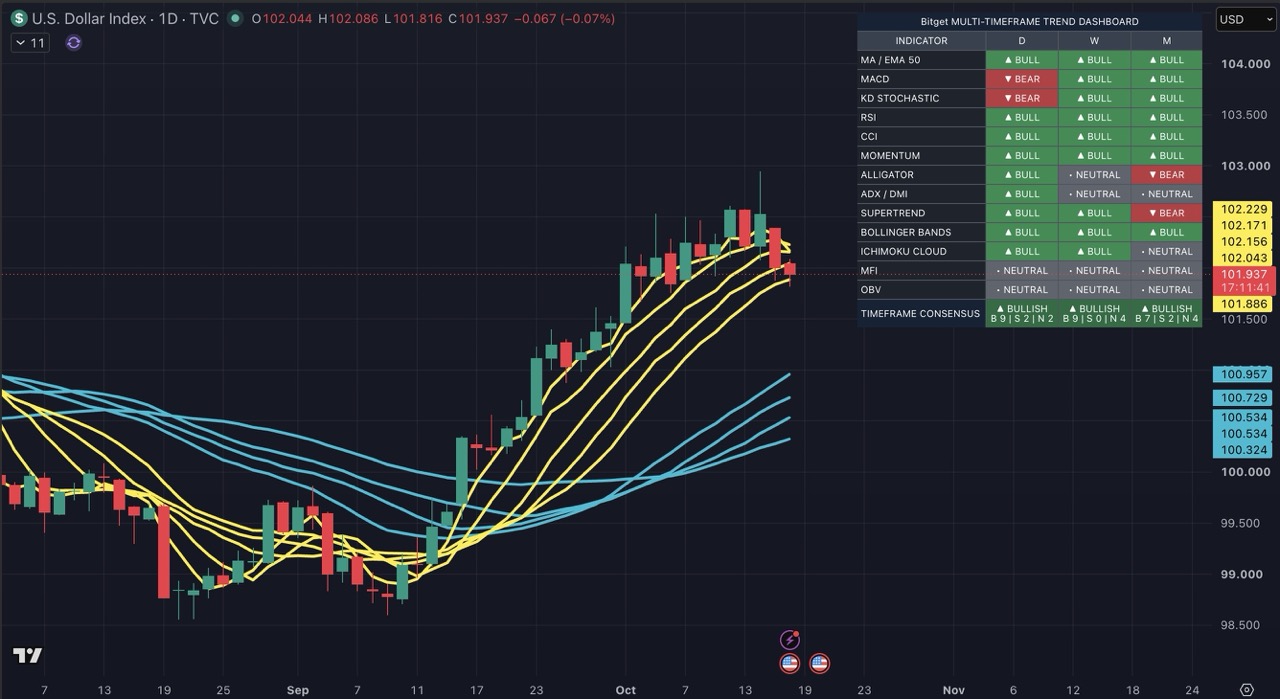
Task: Click the weekly consensus B 9 | S 0 | N 4 cell
Action: [x=1094, y=314]
